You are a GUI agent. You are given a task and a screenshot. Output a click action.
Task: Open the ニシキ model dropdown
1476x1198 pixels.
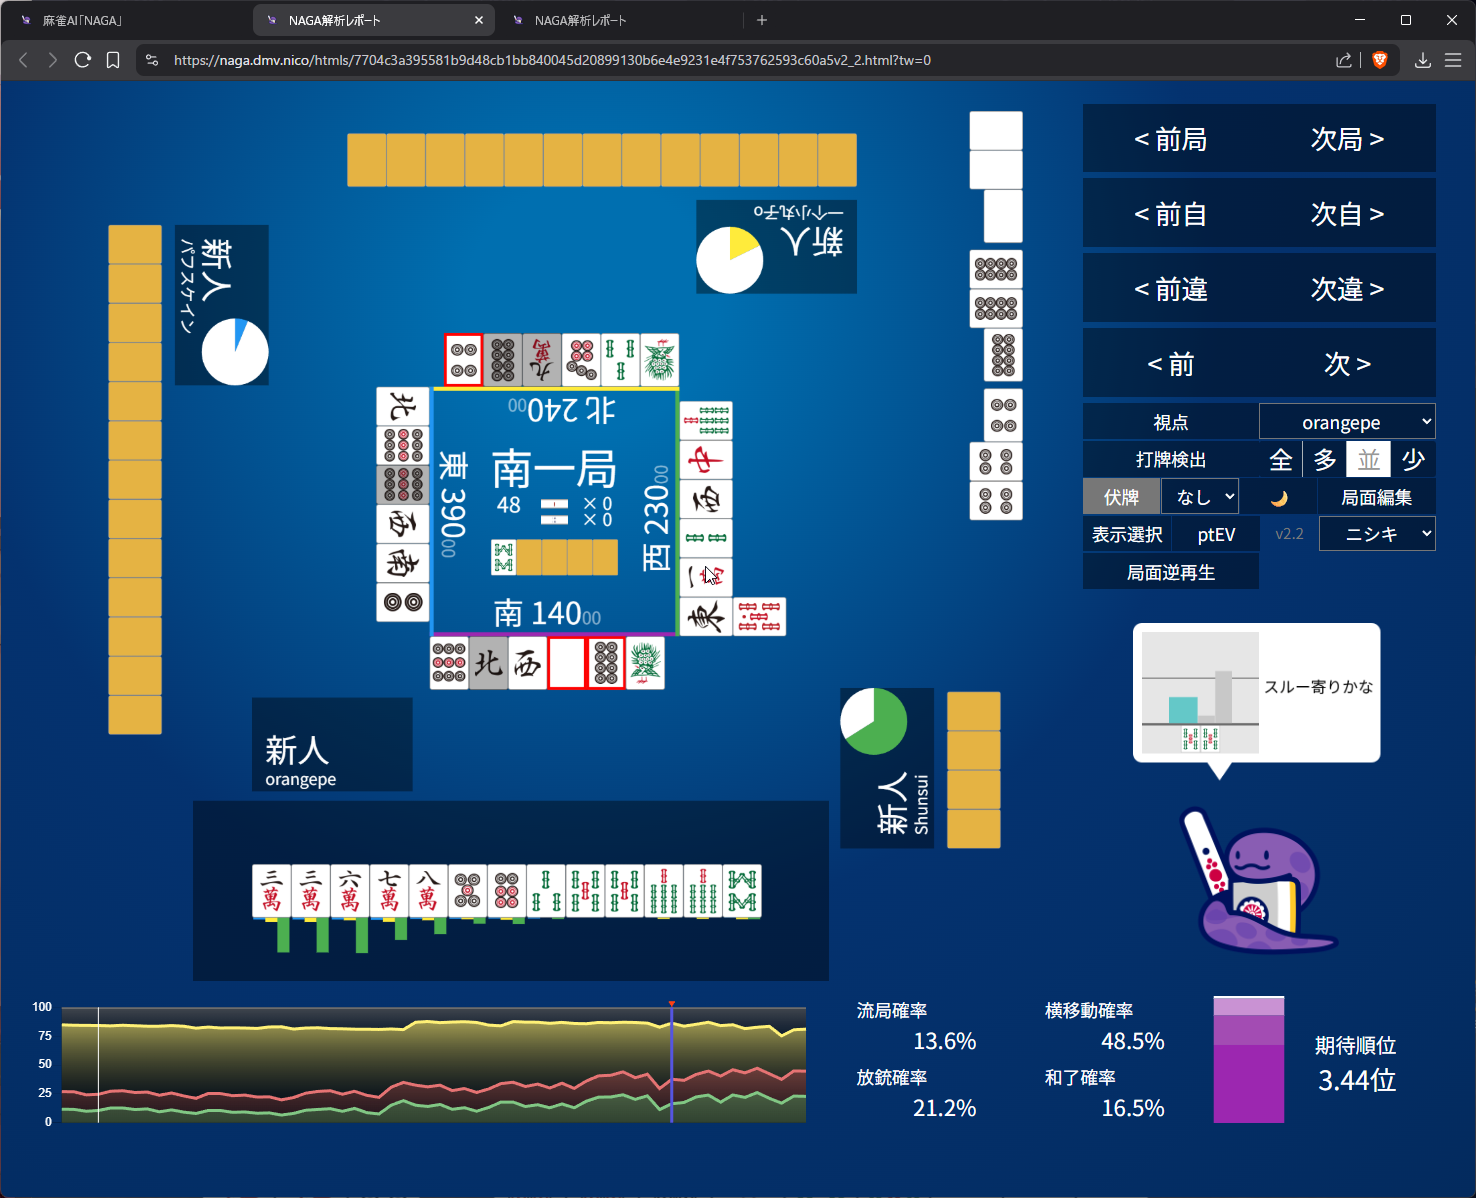1377,534
